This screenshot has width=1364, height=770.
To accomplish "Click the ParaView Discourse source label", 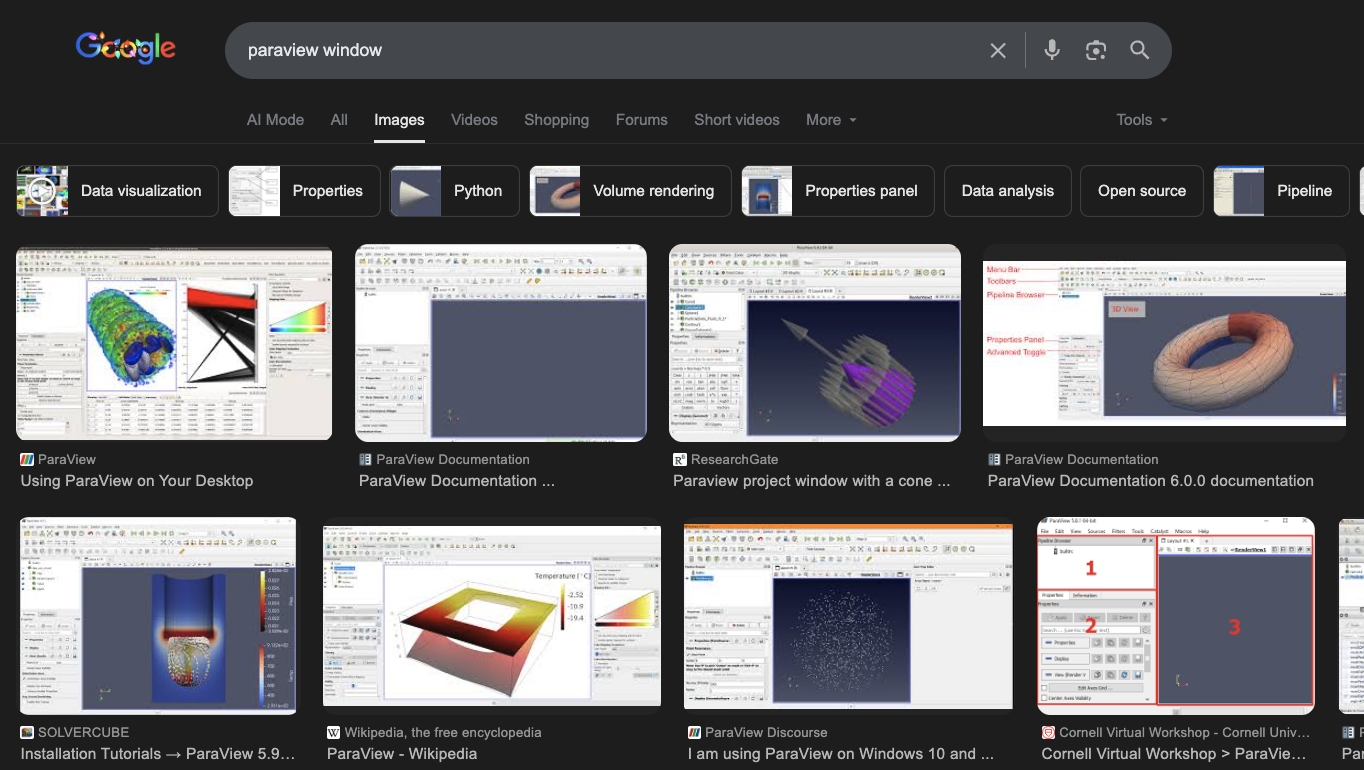I will click(766, 733).
